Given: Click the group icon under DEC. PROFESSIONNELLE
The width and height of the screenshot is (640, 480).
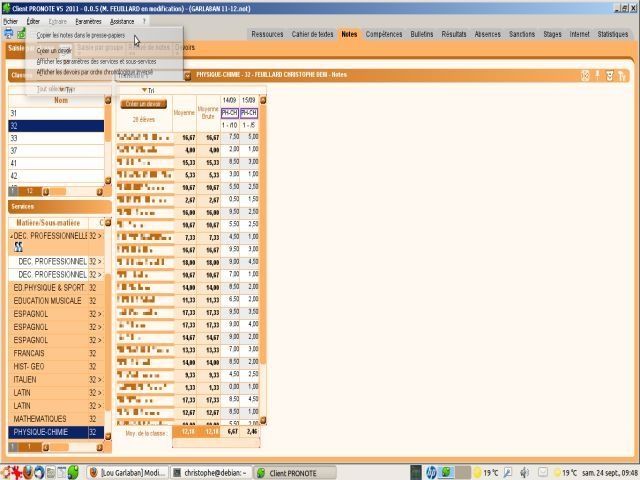Looking at the screenshot, I should coord(18,247).
